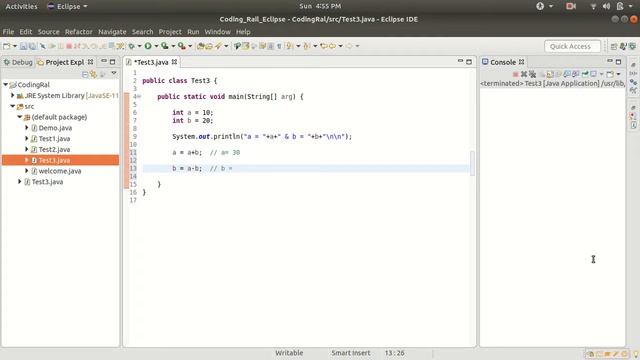Viewport: 640px width, 360px height.
Task: Click the 'int a = 10;' line
Action: point(192,112)
